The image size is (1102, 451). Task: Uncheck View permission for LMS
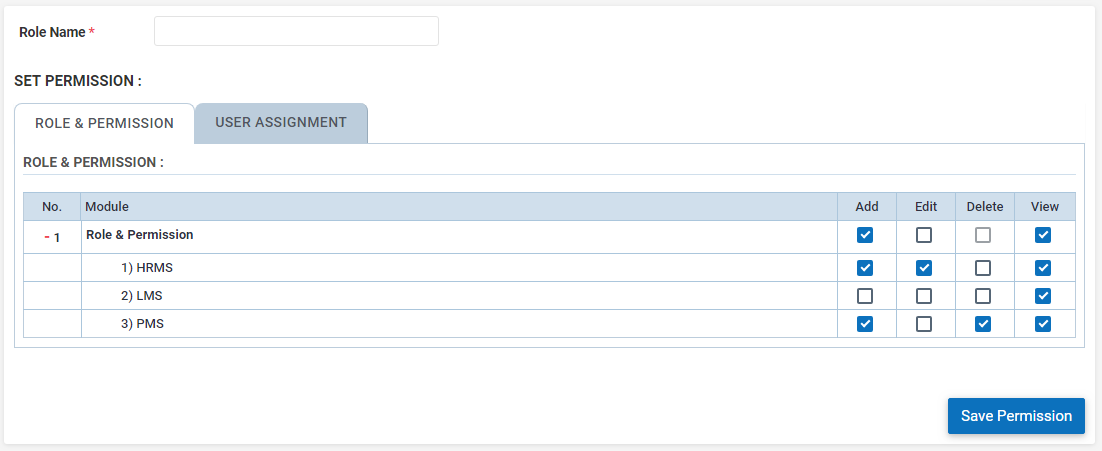(1043, 296)
